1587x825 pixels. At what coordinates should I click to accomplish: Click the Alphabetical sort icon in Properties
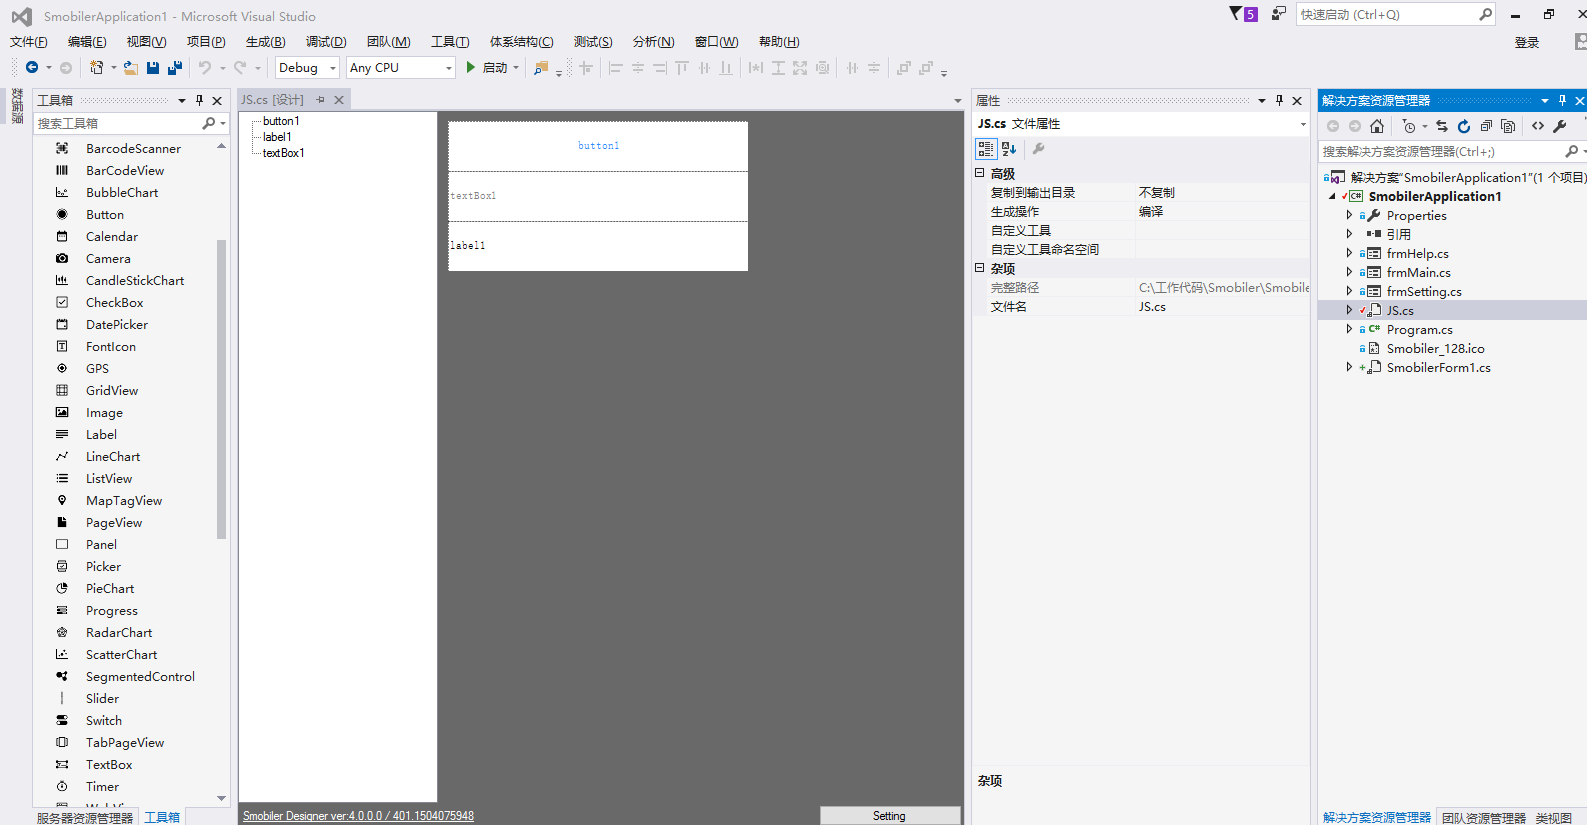[x=1009, y=149]
